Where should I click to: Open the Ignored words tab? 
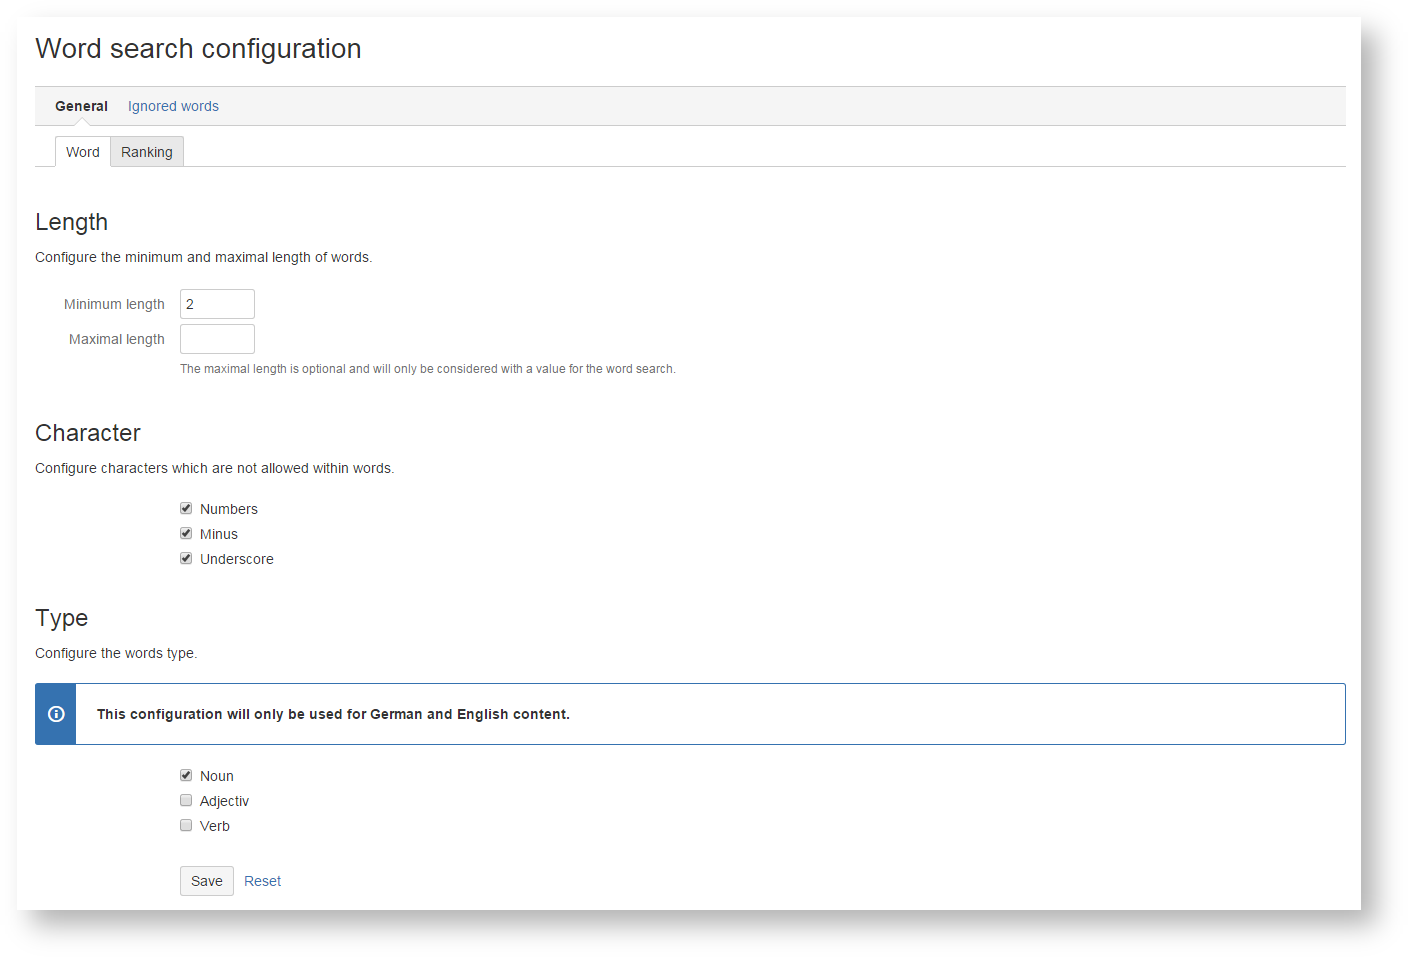tap(173, 106)
